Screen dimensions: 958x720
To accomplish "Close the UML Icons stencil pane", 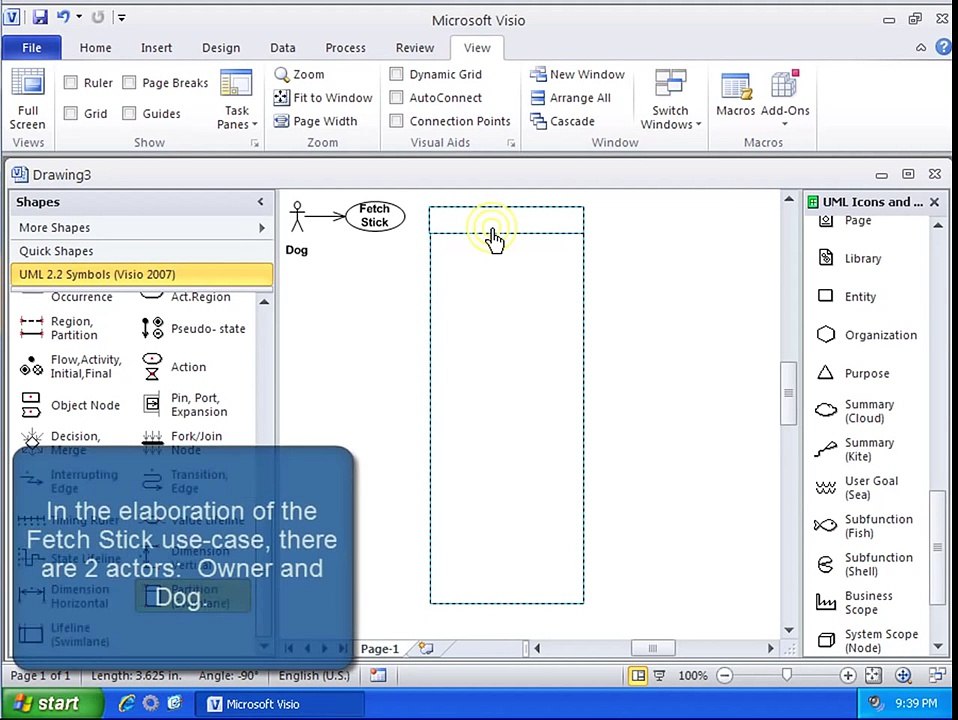I will 934,202.
